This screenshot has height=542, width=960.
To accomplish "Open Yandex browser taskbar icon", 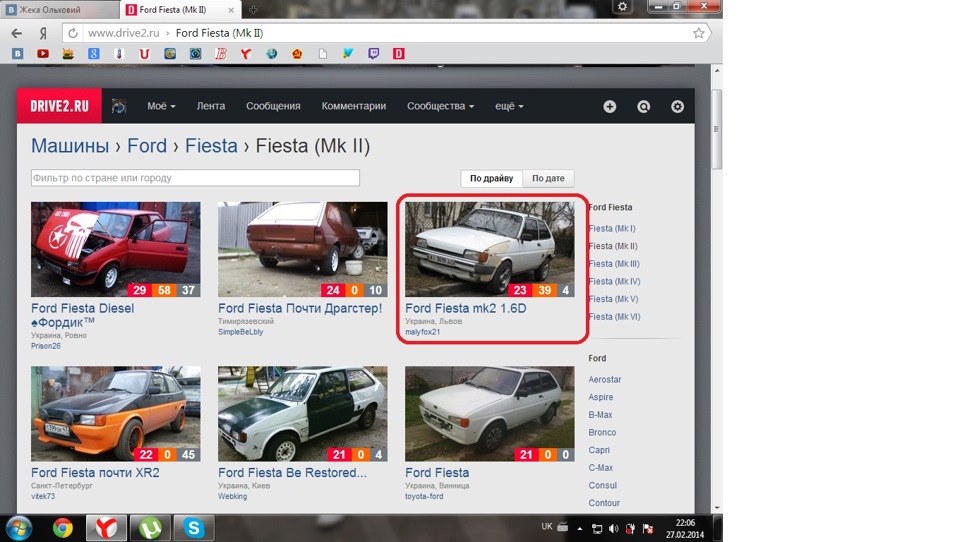I will pos(107,528).
